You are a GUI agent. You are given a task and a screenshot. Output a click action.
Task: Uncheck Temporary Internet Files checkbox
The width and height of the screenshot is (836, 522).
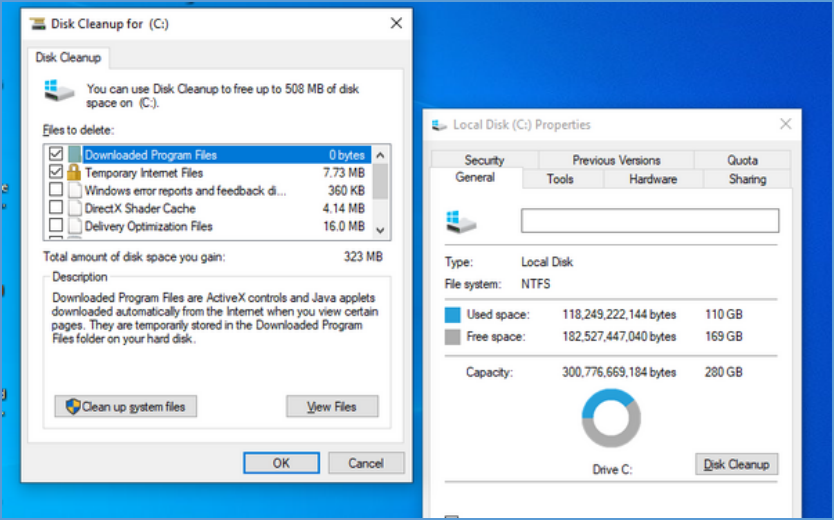(x=55, y=172)
